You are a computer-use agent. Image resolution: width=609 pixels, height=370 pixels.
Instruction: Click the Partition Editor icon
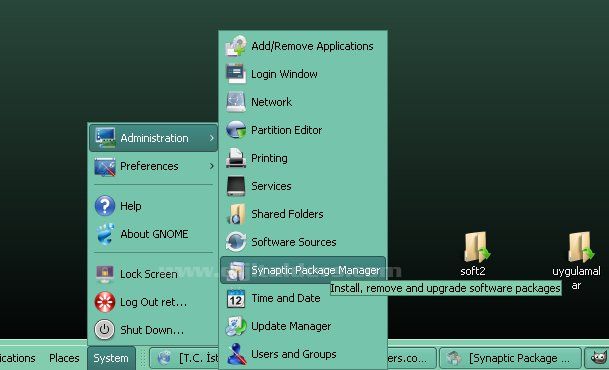click(236, 130)
